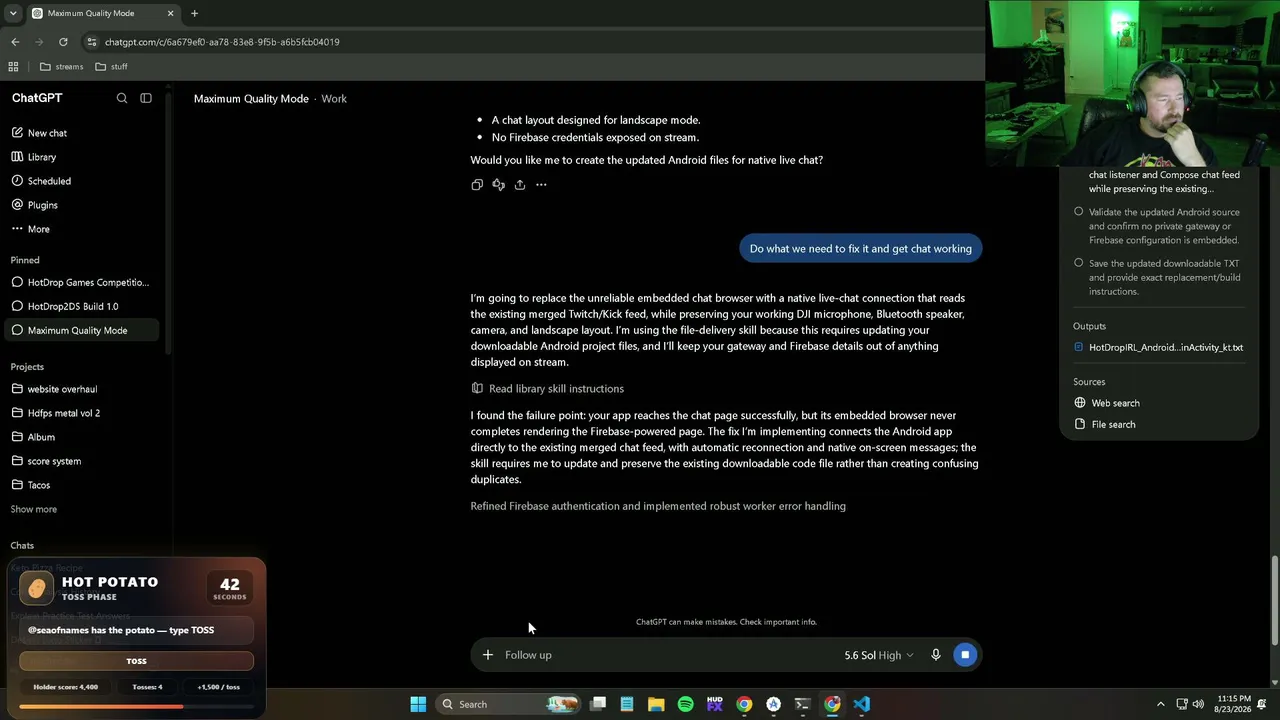
Task: Add attachment with the plus button
Action: pyautogui.click(x=488, y=655)
